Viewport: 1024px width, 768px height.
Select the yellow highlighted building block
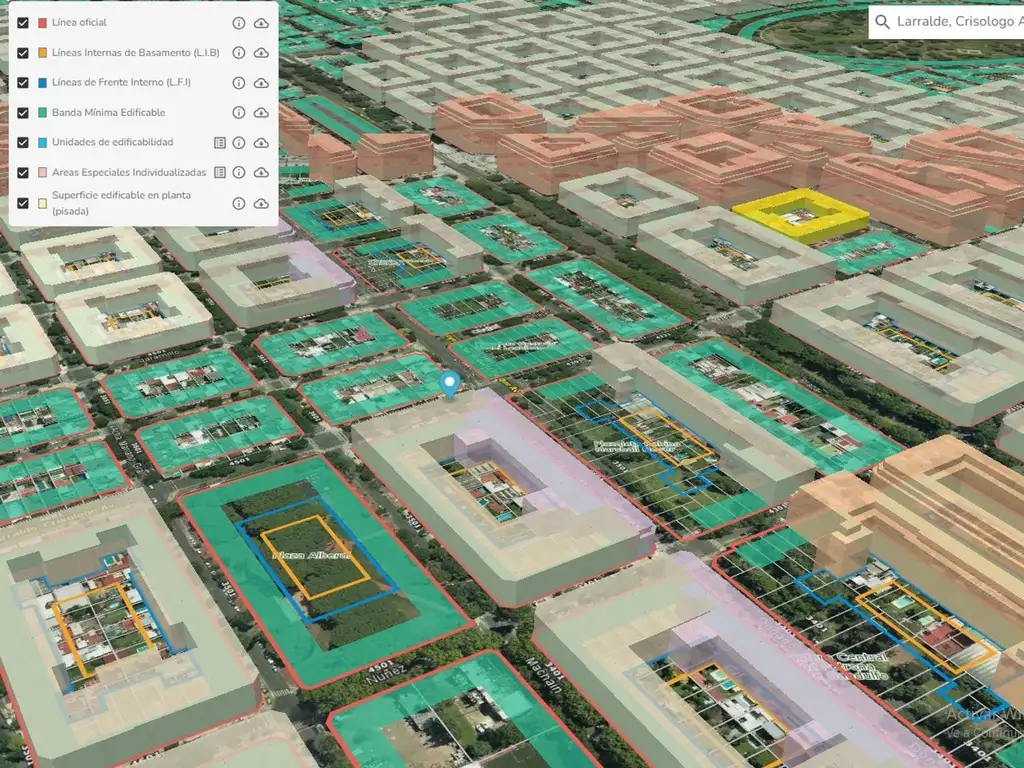pyautogui.click(x=800, y=215)
